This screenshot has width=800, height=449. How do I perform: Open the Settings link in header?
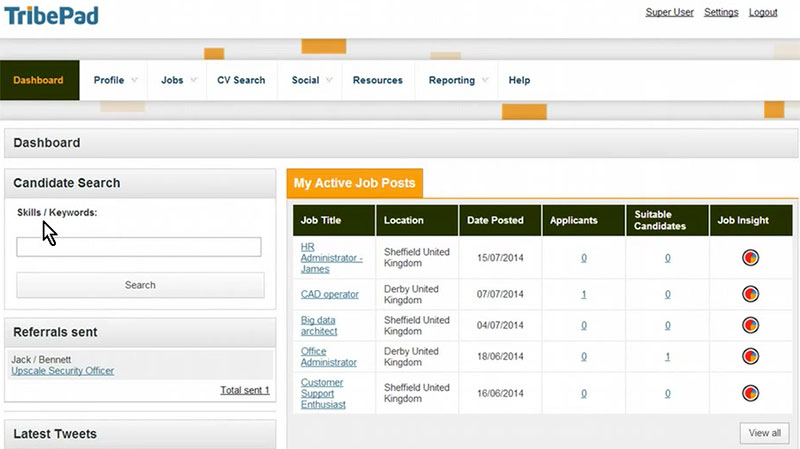click(721, 12)
